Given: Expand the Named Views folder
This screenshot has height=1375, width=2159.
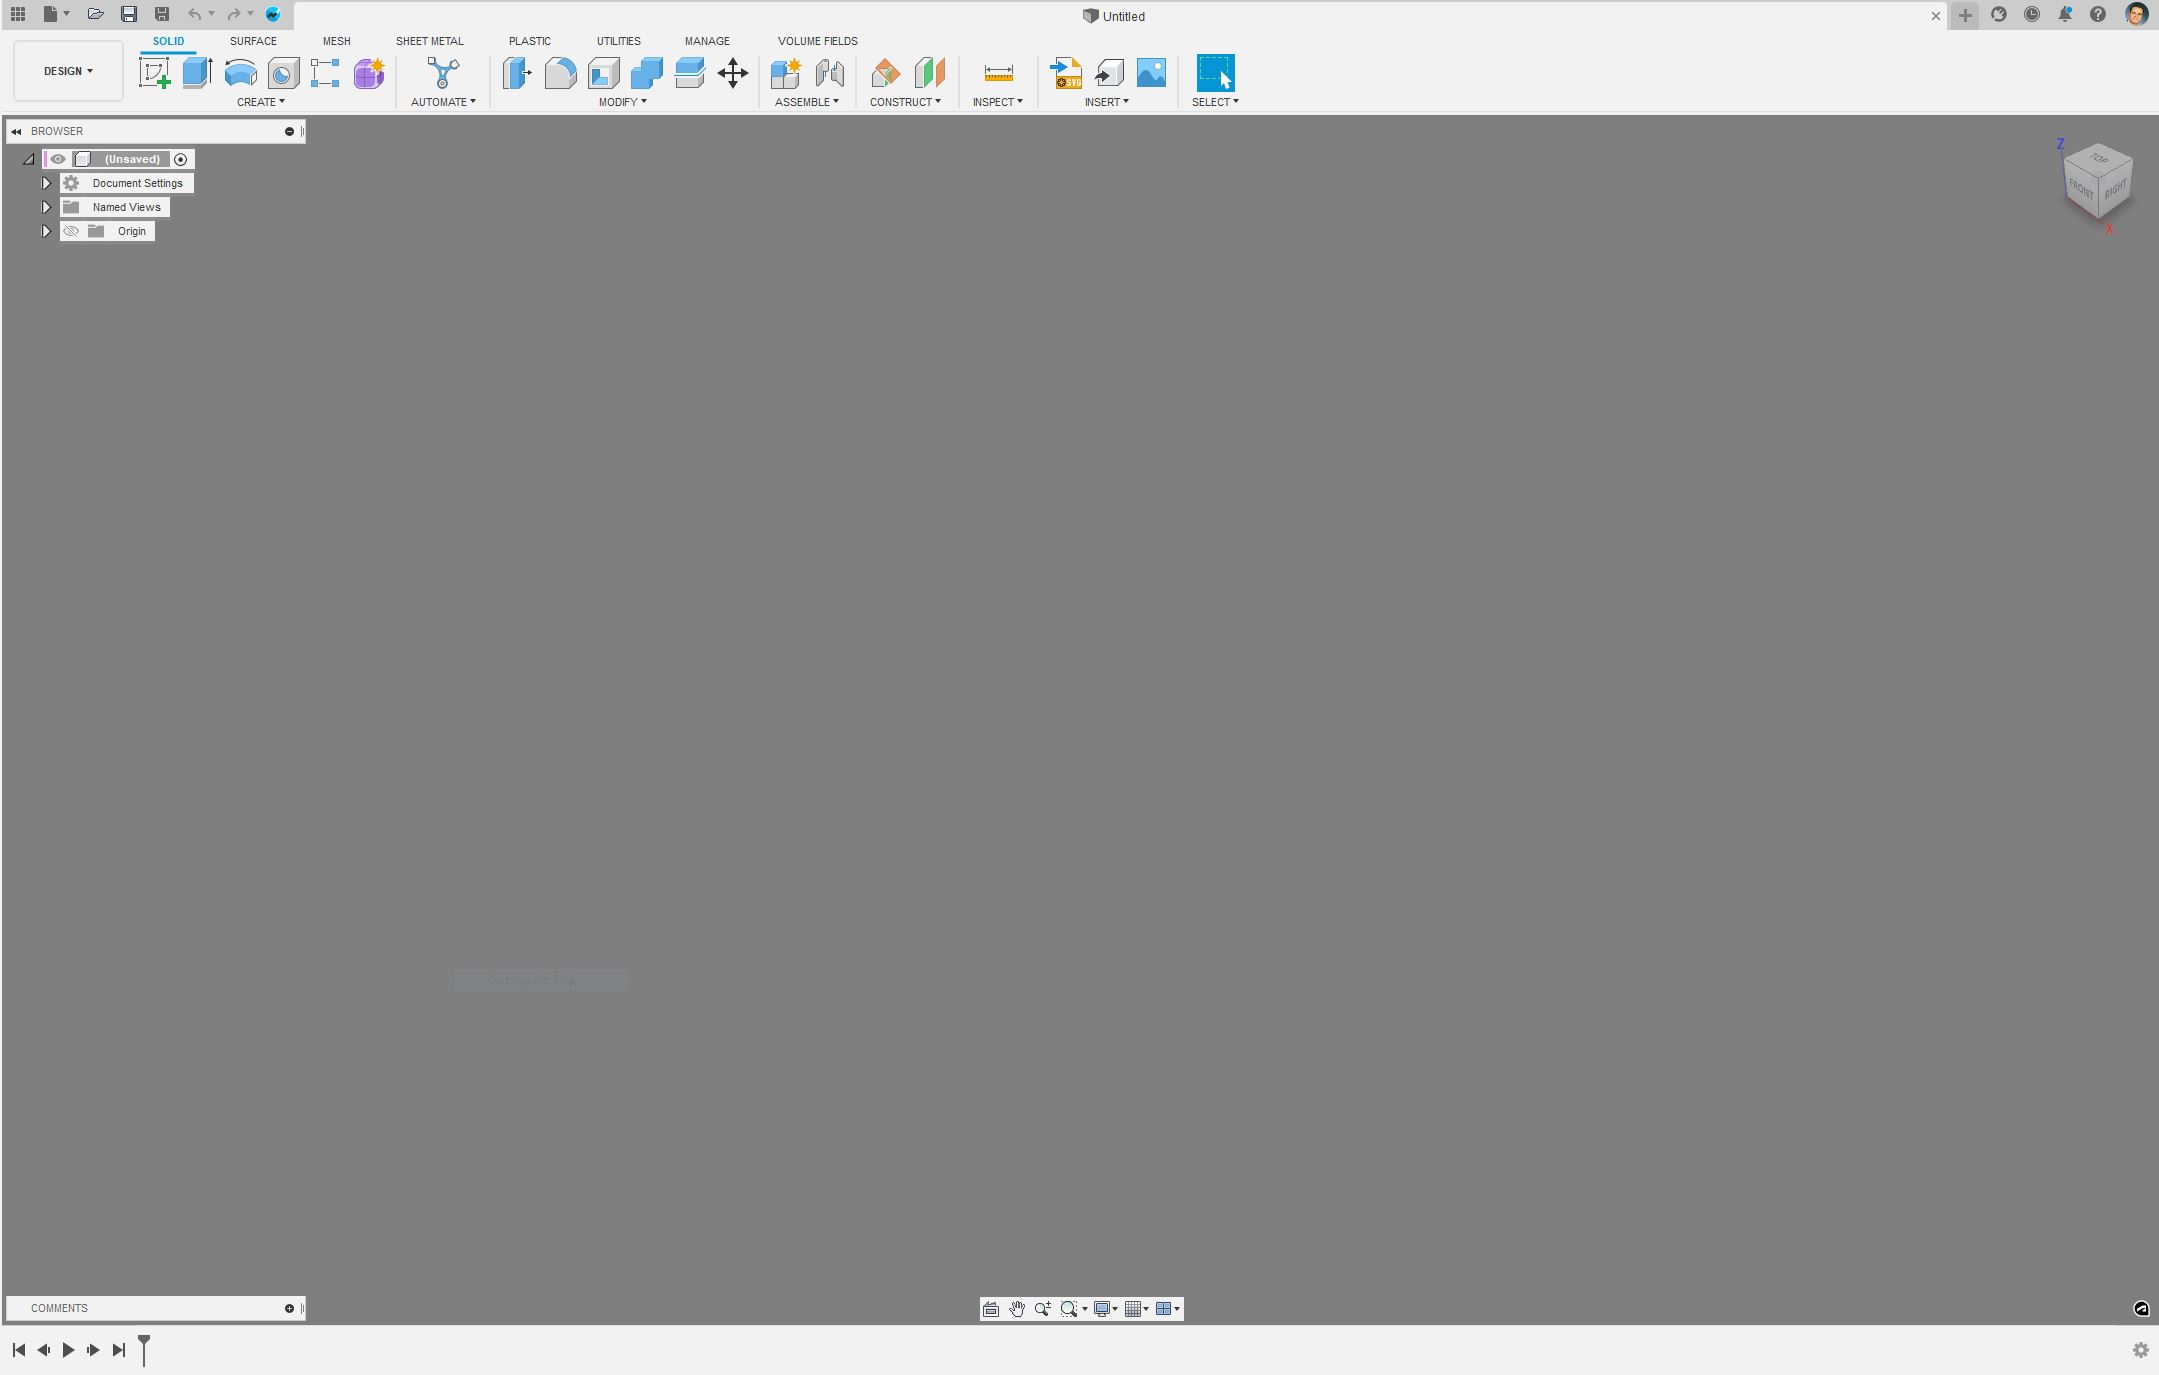Looking at the screenshot, I should pos(46,207).
